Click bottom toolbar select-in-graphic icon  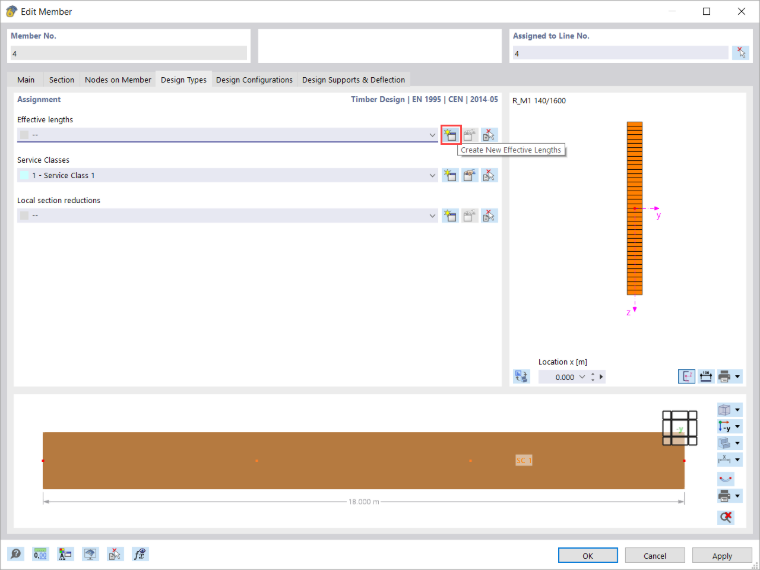[115, 554]
